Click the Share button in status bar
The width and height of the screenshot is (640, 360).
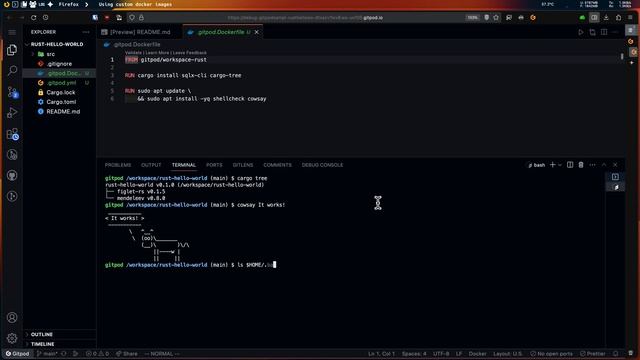(x=127, y=353)
